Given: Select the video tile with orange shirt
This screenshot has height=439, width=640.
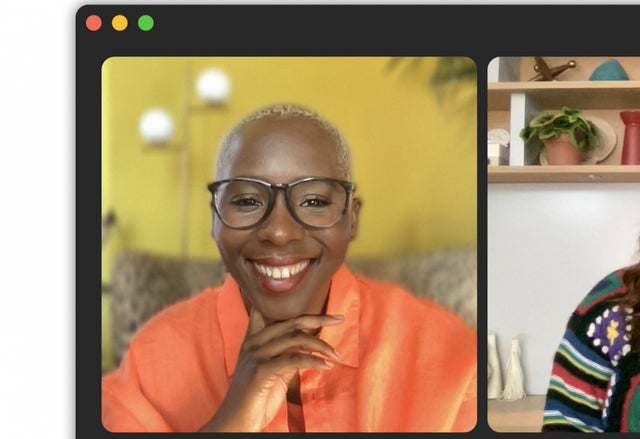Looking at the screenshot, I should pyautogui.click(x=289, y=244).
